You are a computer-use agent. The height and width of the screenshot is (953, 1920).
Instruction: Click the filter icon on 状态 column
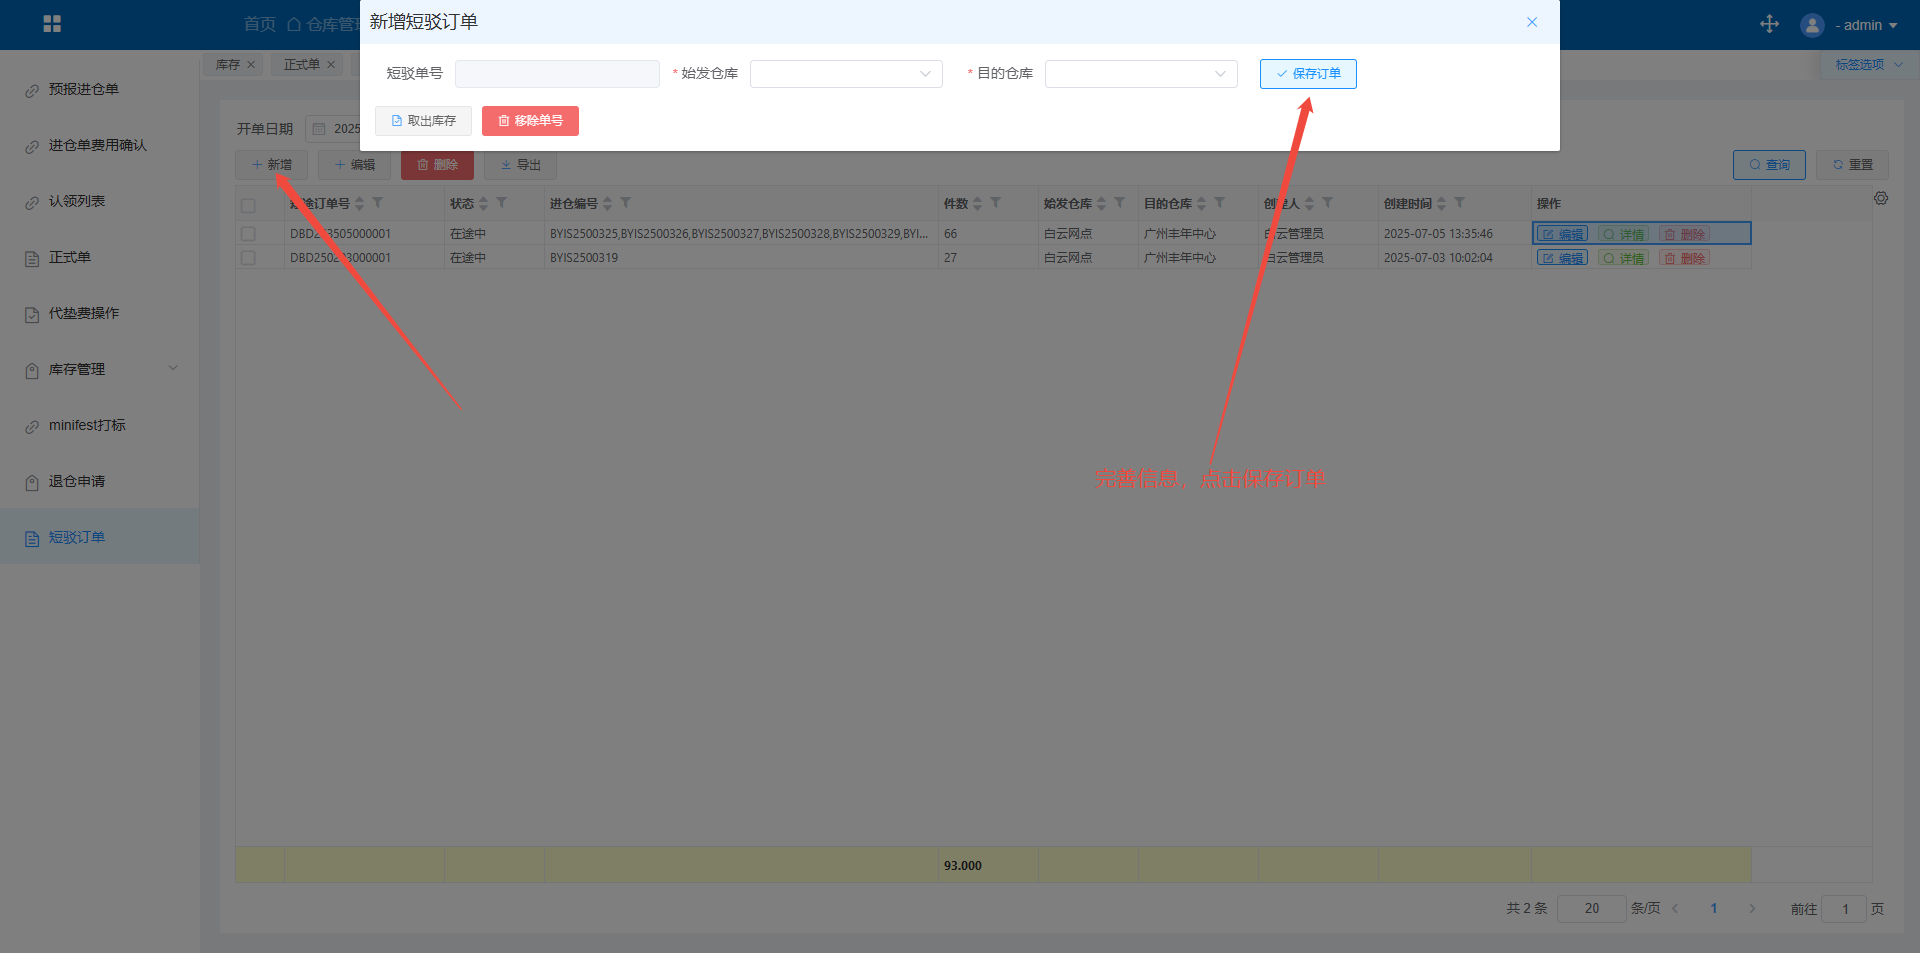point(502,203)
